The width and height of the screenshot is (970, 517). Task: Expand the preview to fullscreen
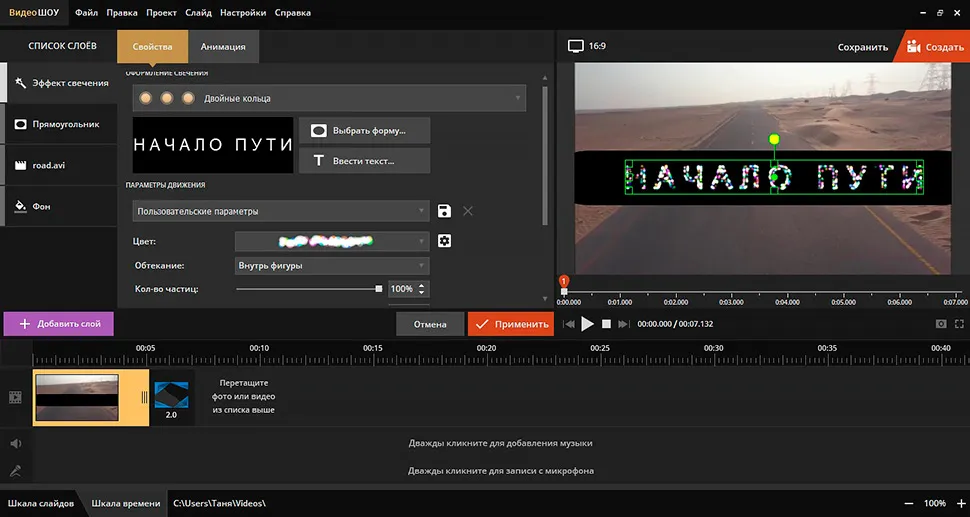click(959, 324)
